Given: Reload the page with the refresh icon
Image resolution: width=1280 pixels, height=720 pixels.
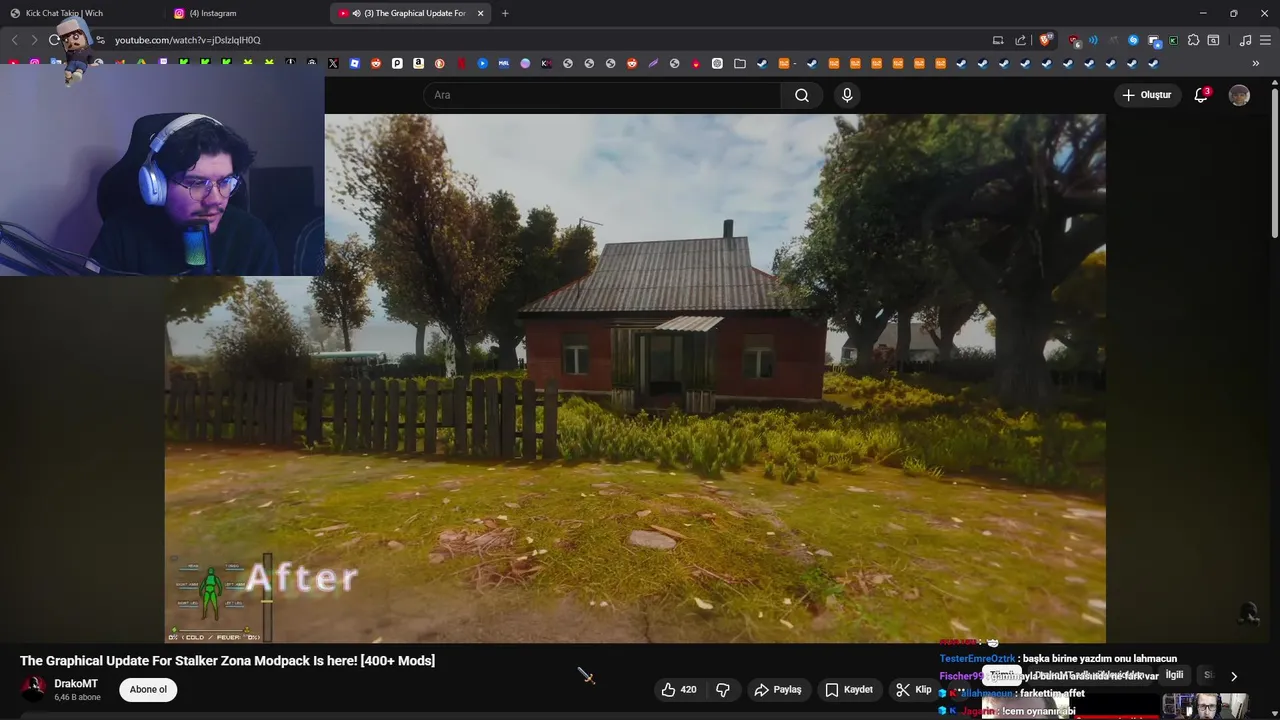Looking at the screenshot, I should click(x=54, y=40).
